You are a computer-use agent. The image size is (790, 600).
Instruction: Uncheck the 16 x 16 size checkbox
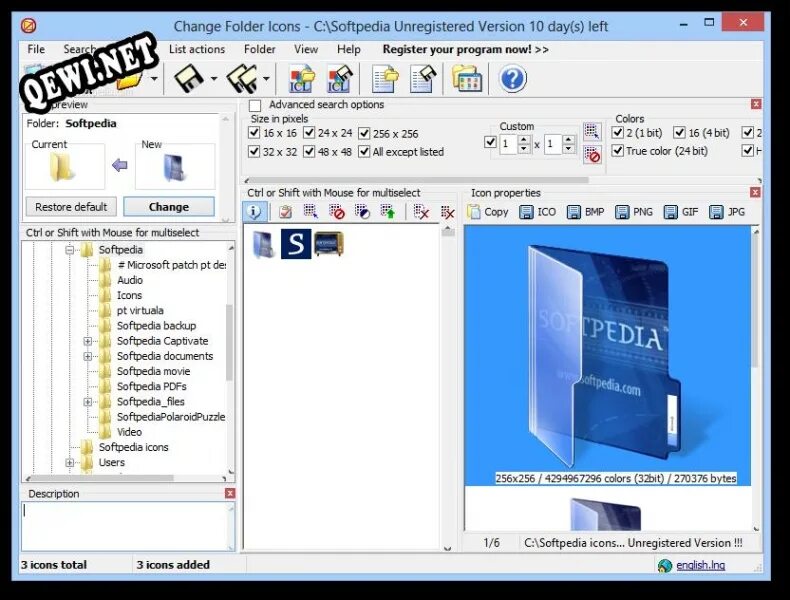click(254, 133)
